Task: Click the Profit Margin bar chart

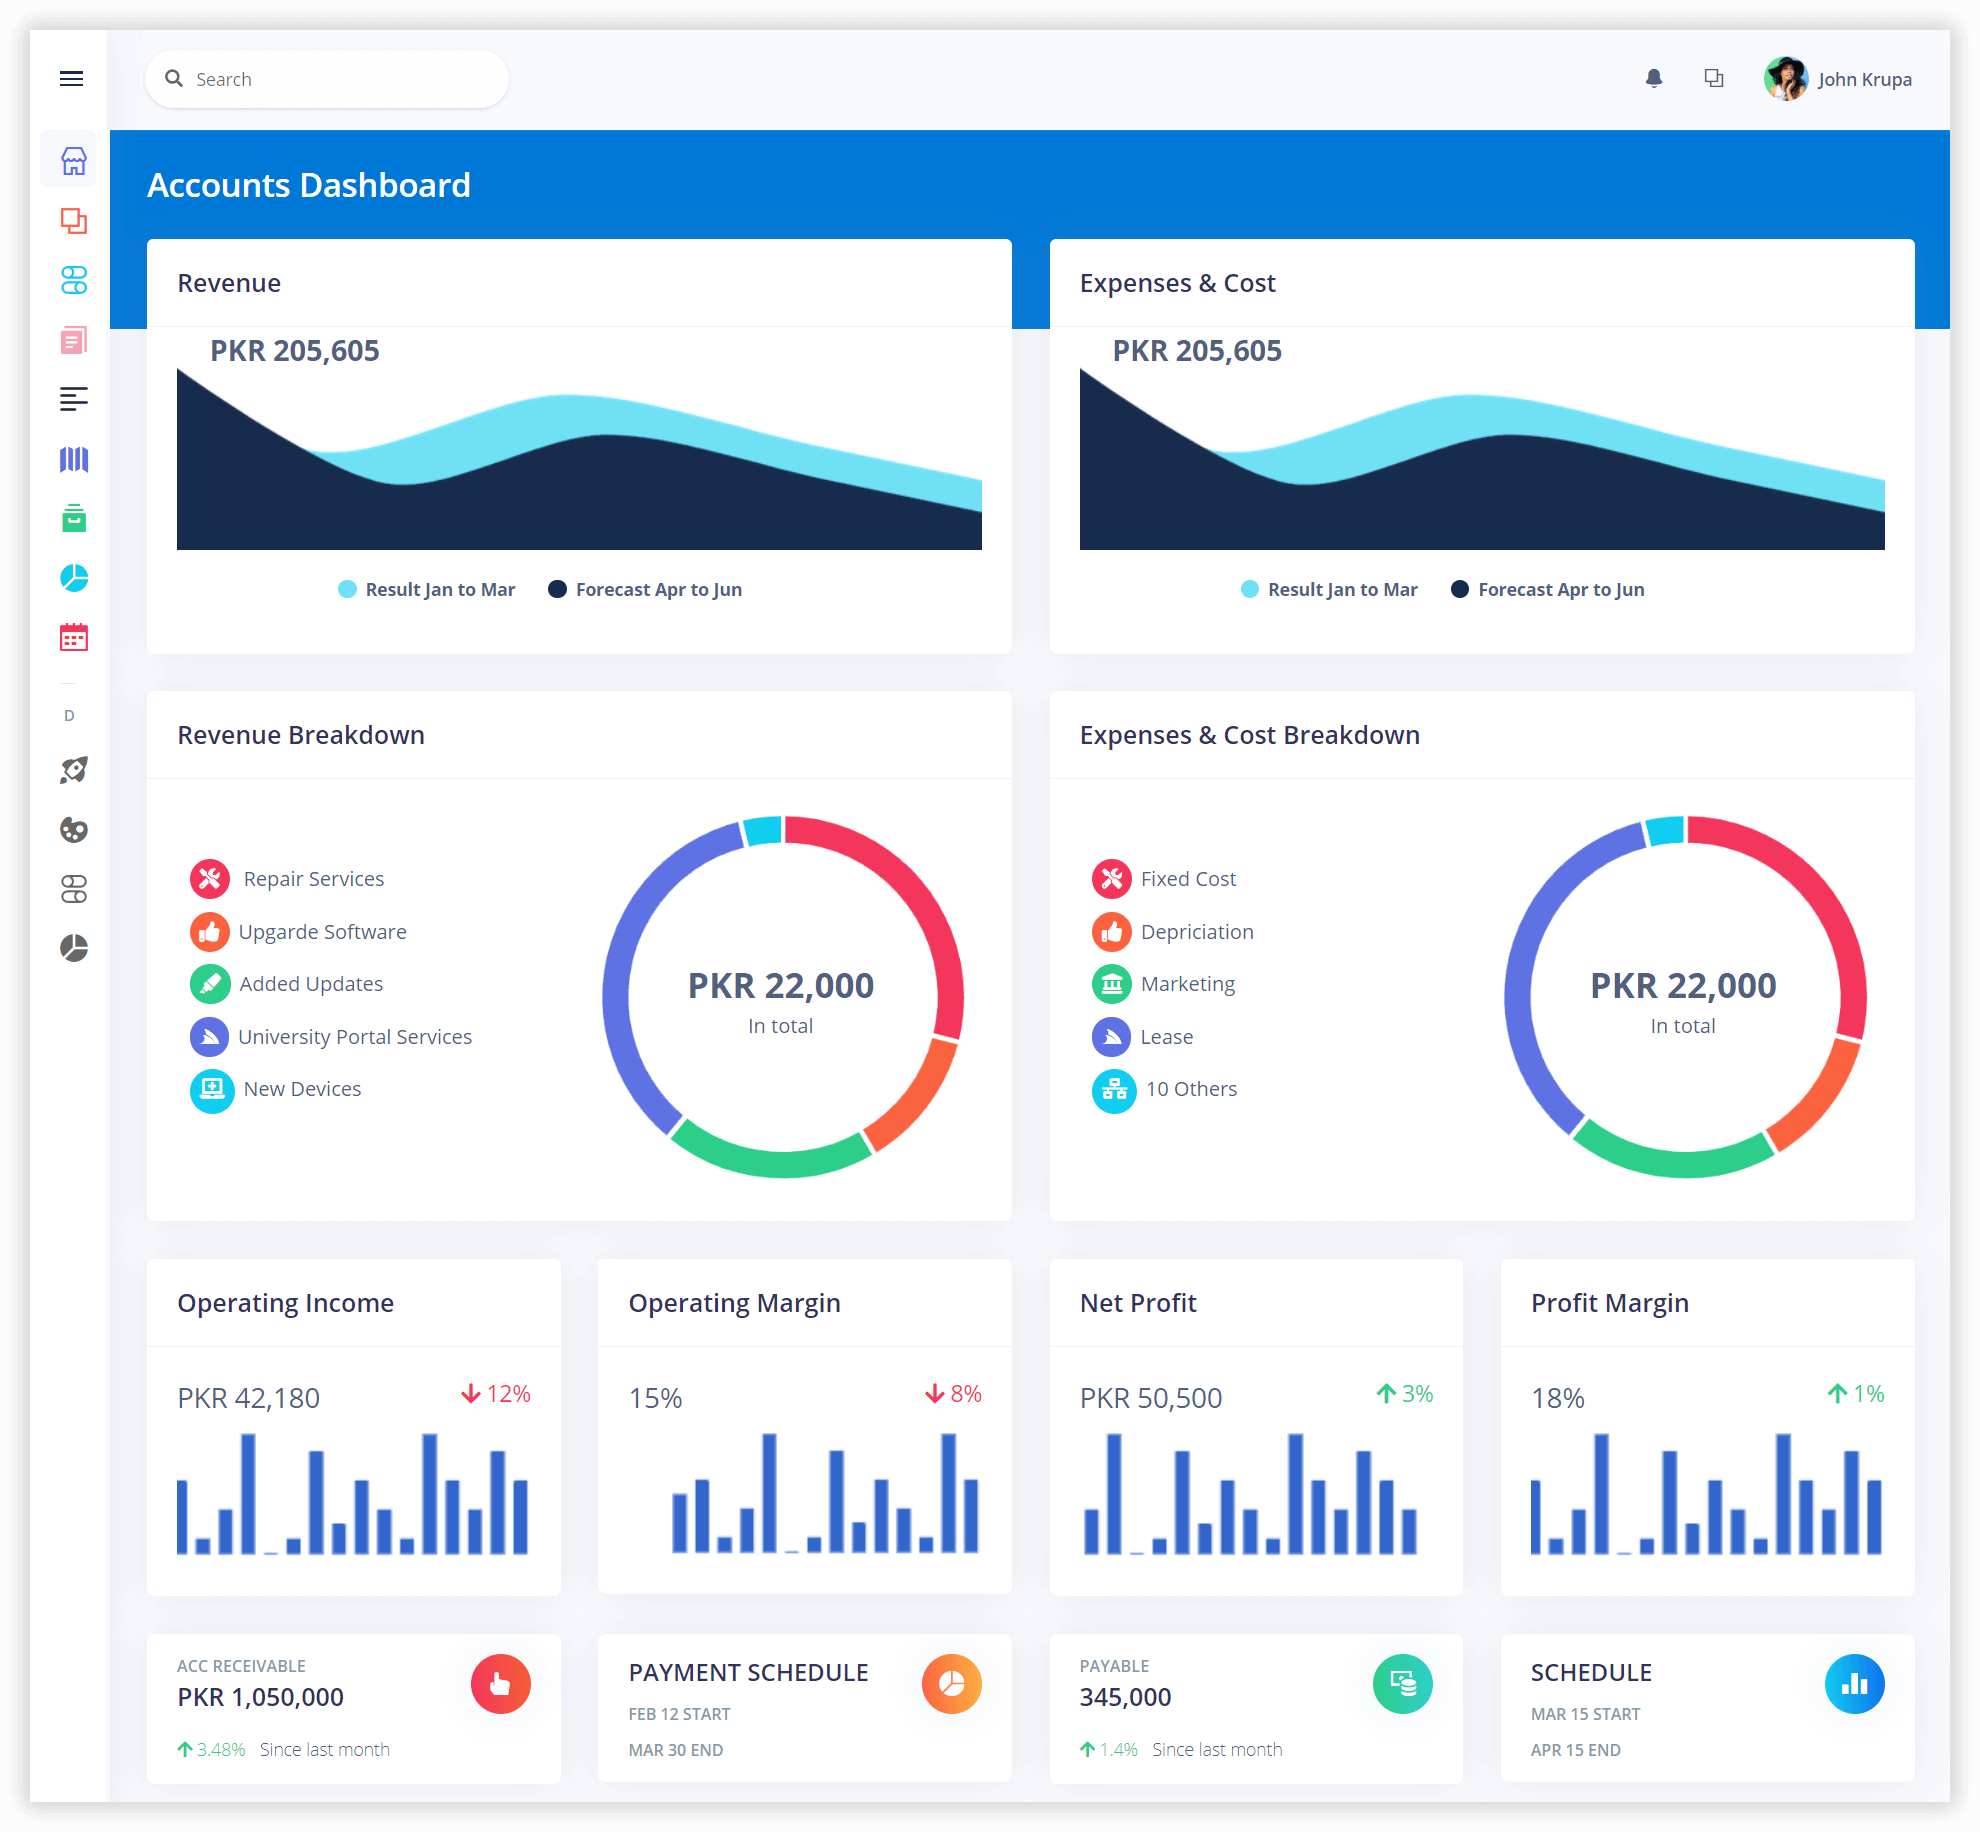Action: [x=1706, y=1494]
